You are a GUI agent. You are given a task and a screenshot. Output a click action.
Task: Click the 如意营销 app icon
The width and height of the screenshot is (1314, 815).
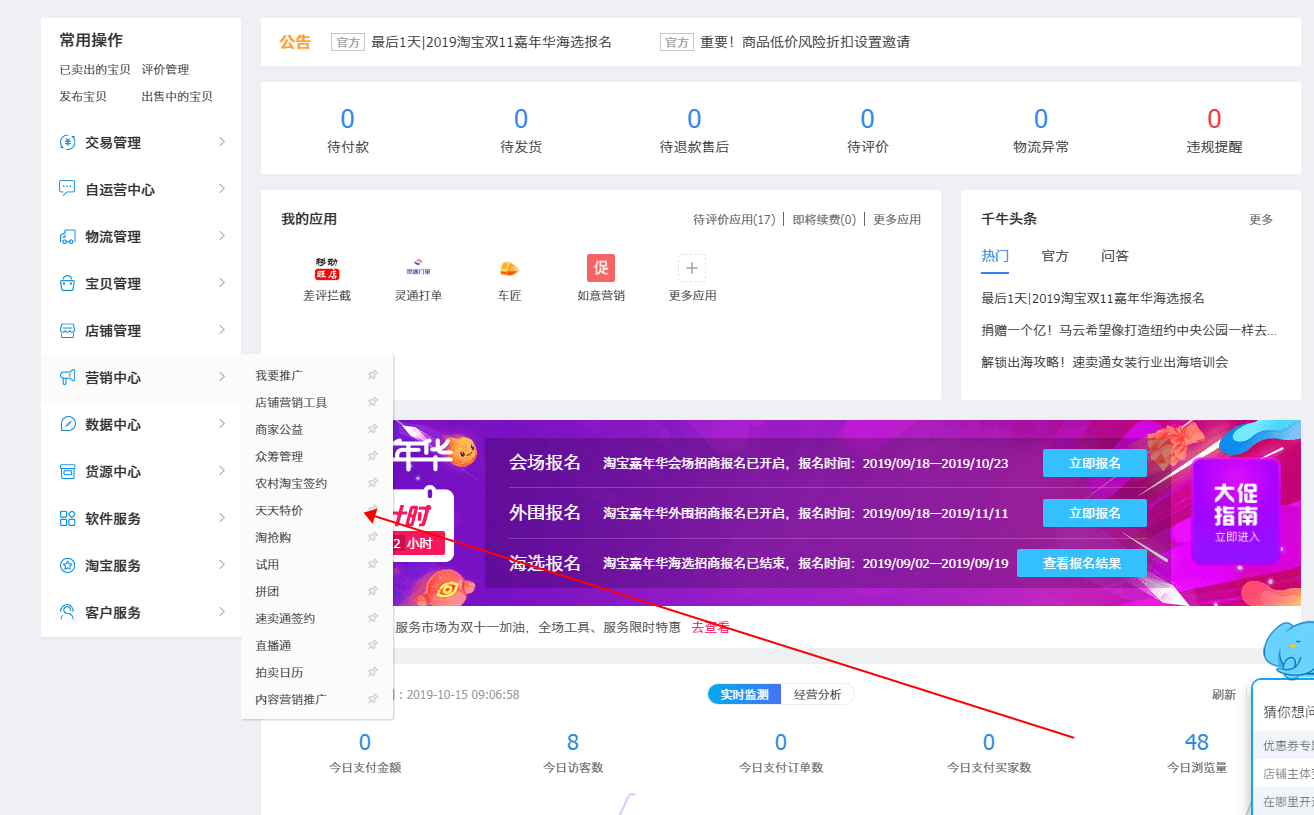601,269
